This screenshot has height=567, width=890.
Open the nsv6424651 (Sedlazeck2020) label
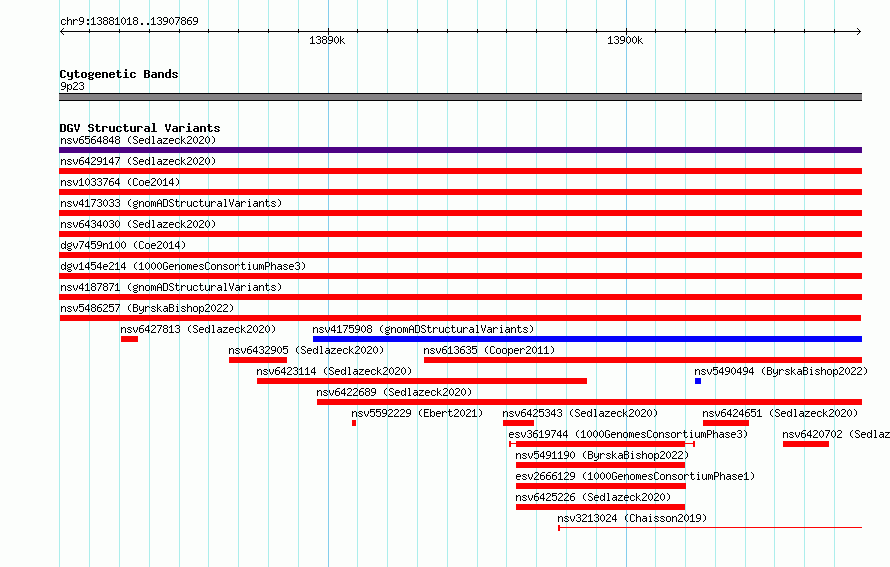[780, 413]
